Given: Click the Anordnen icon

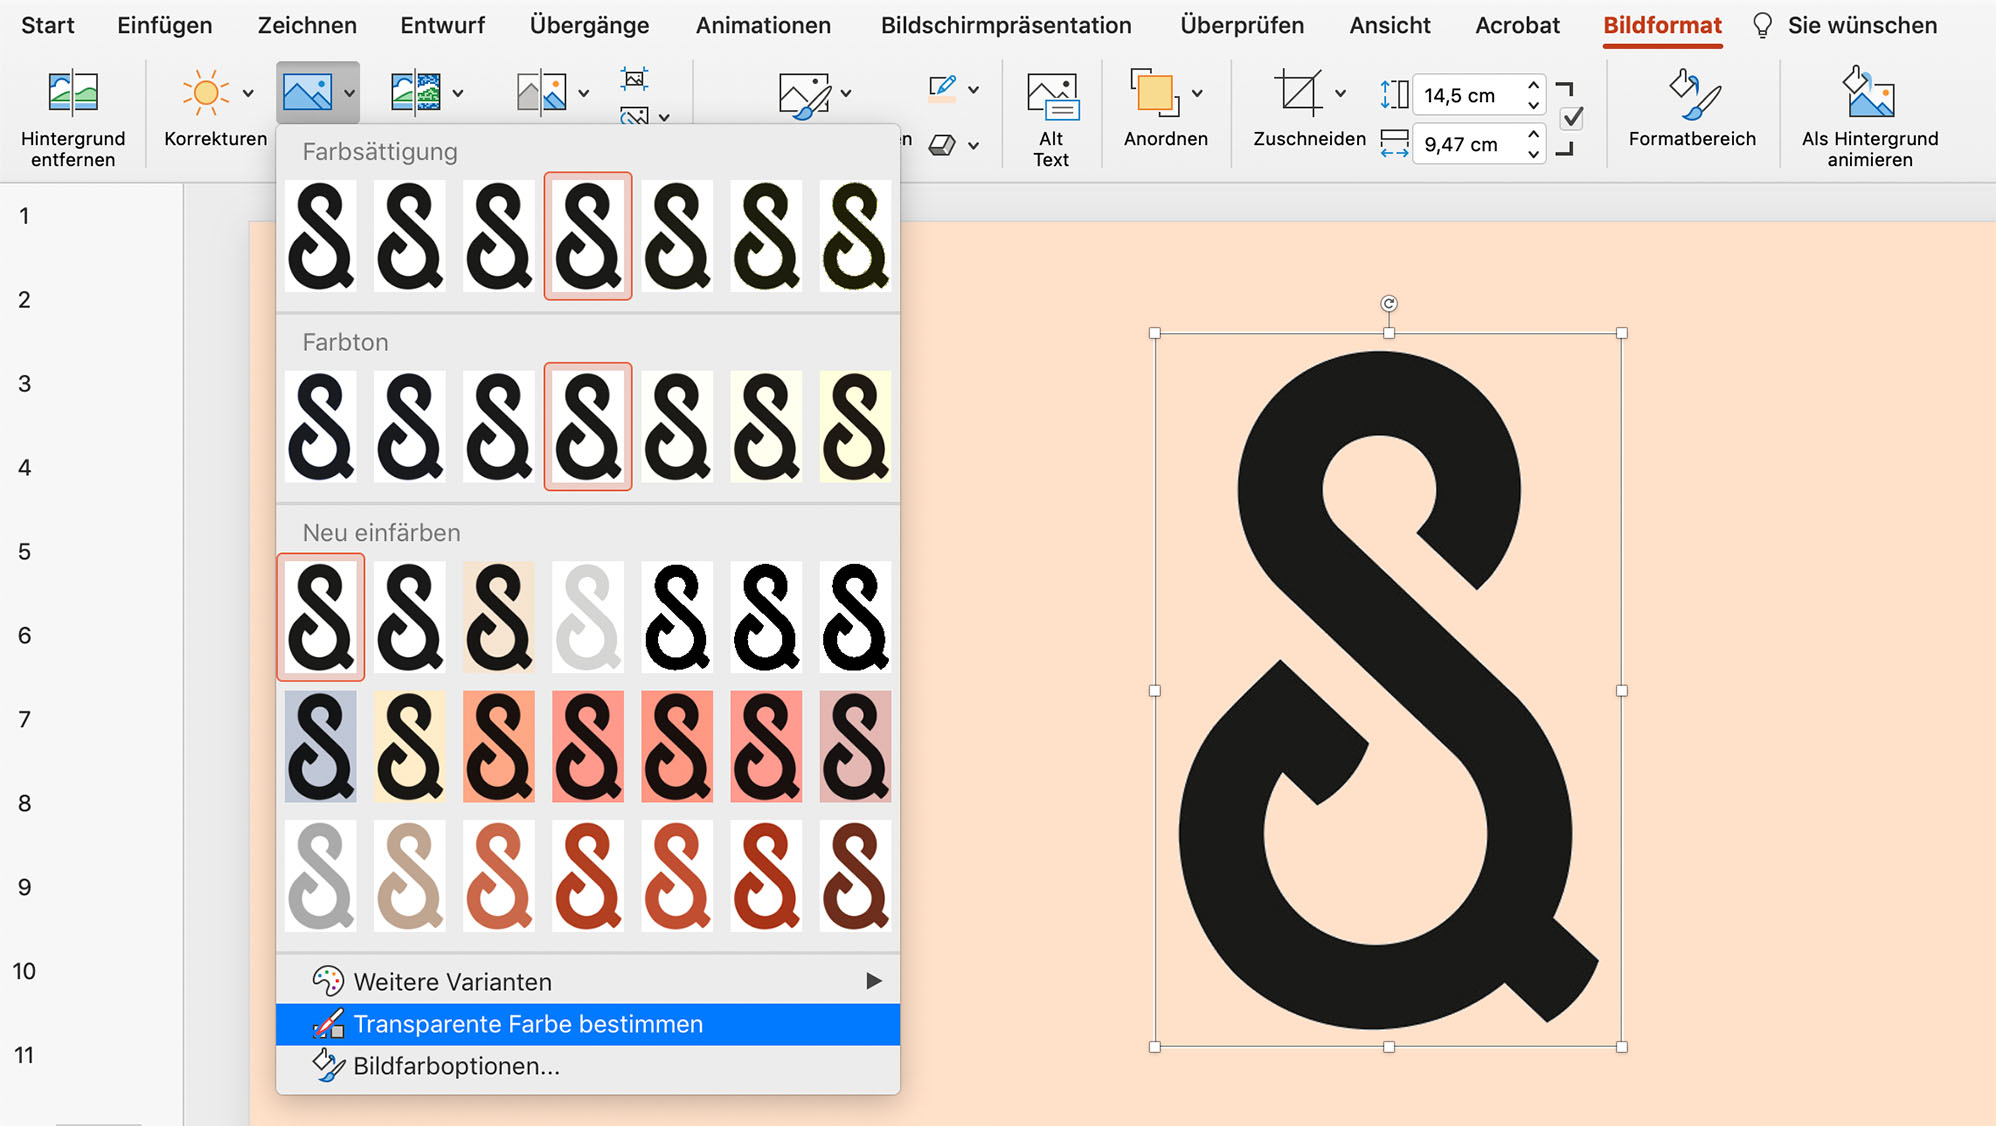Looking at the screenshot, I should [x=1155, y=93].
